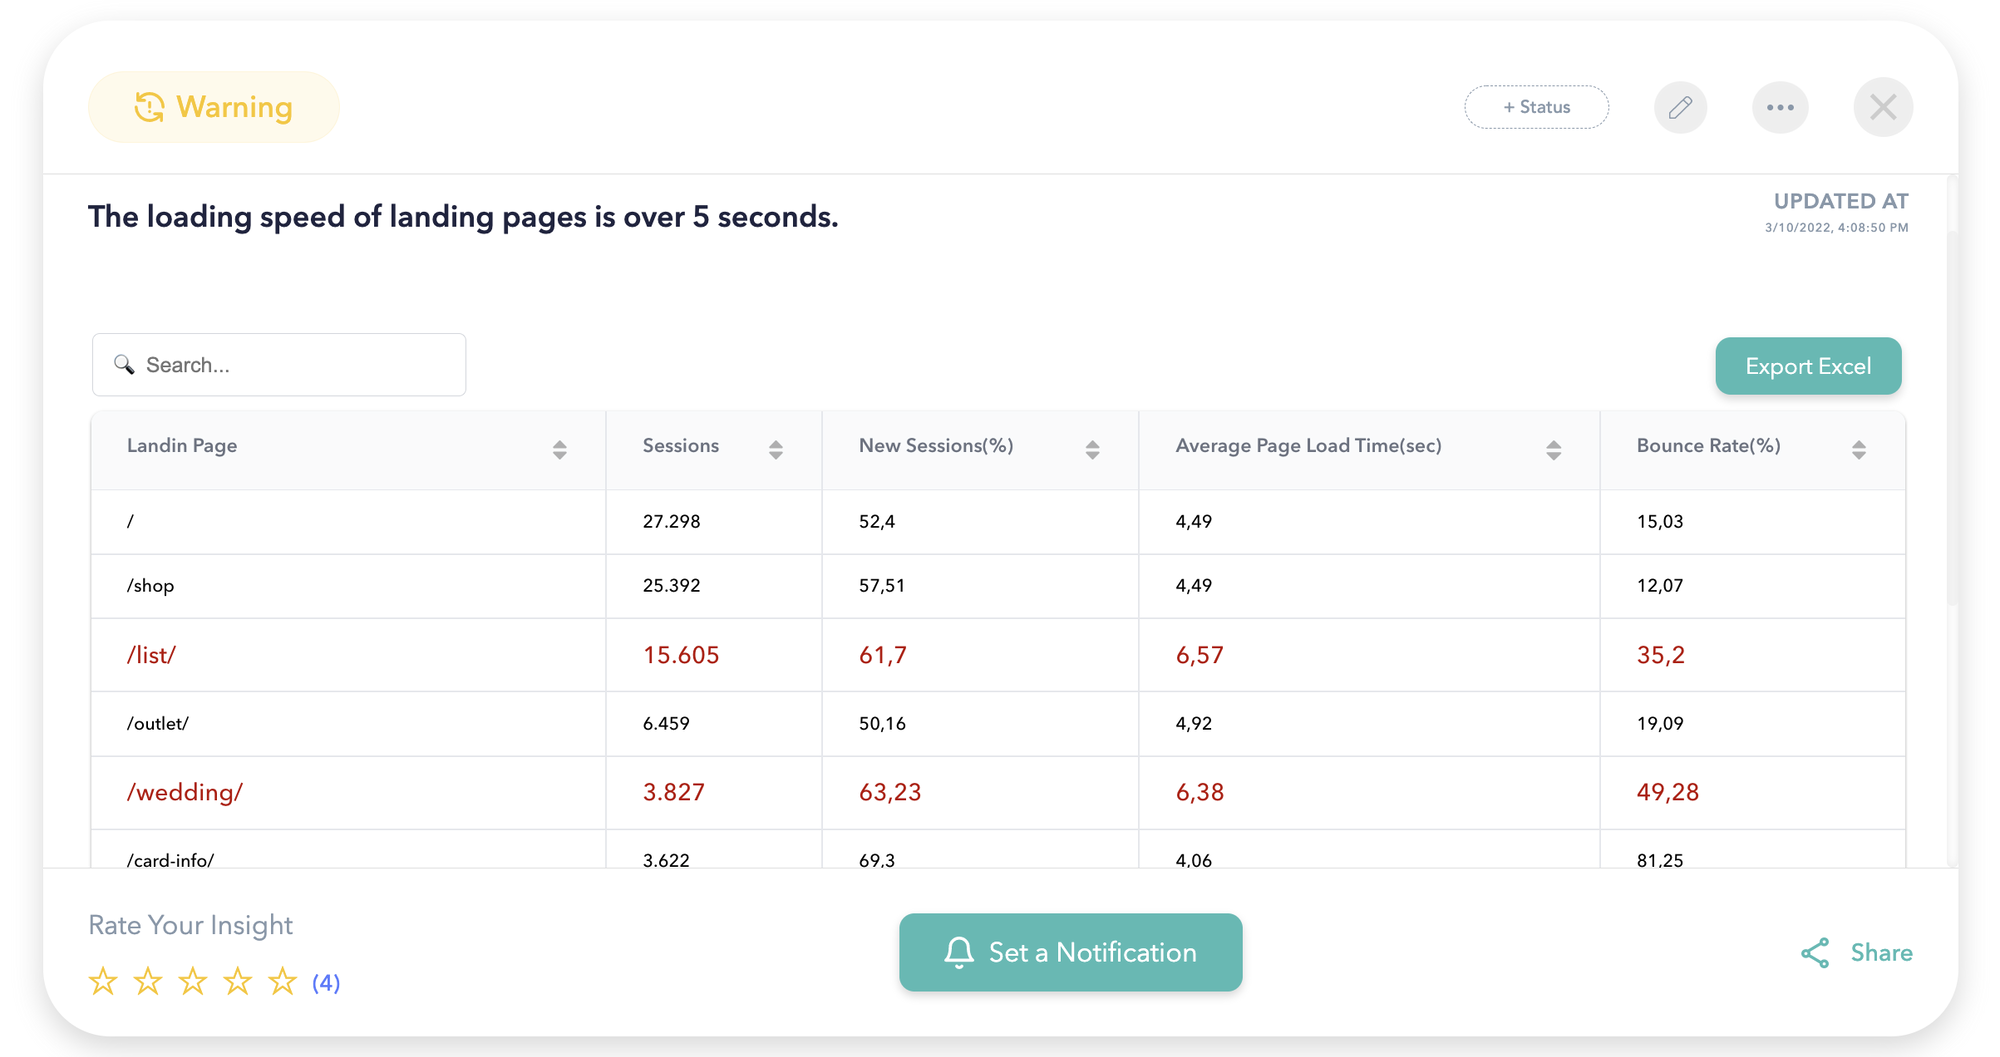This screenshot has height=1057, width=2000.
Task: Click the share icon
Action: tap(1815, 953)
